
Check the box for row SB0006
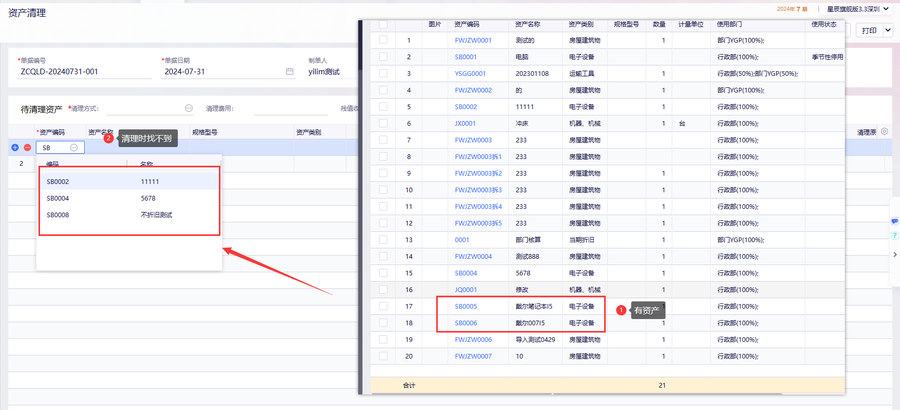[383, 323]
